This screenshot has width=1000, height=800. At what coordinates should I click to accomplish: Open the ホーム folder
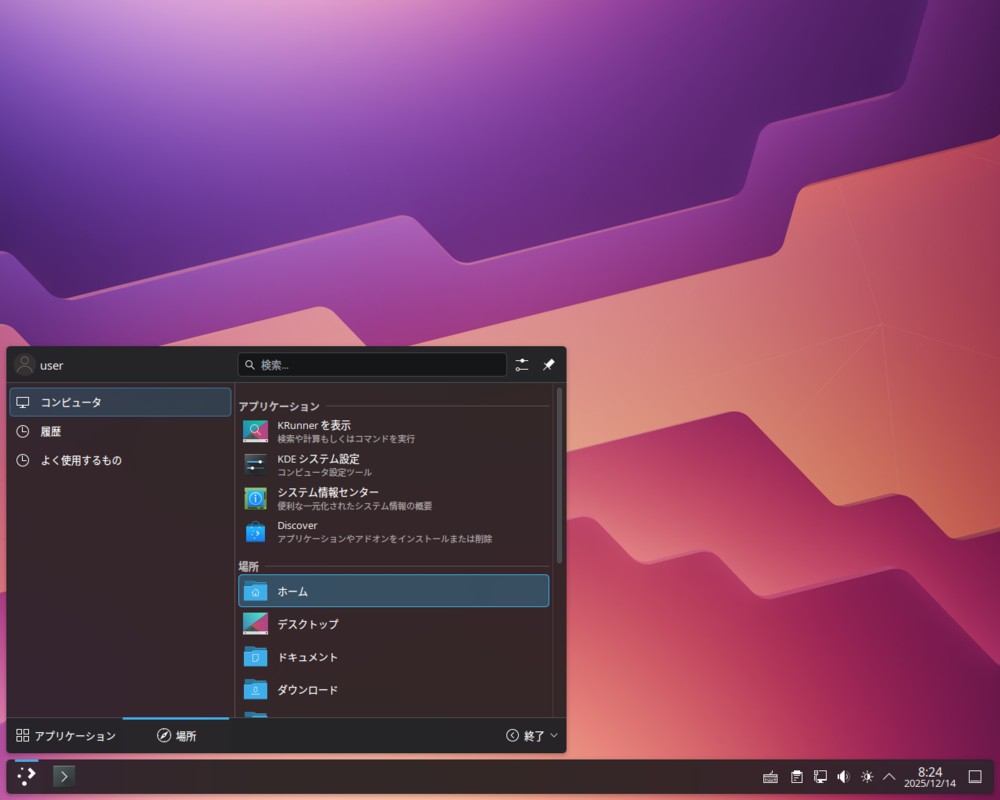392,591
